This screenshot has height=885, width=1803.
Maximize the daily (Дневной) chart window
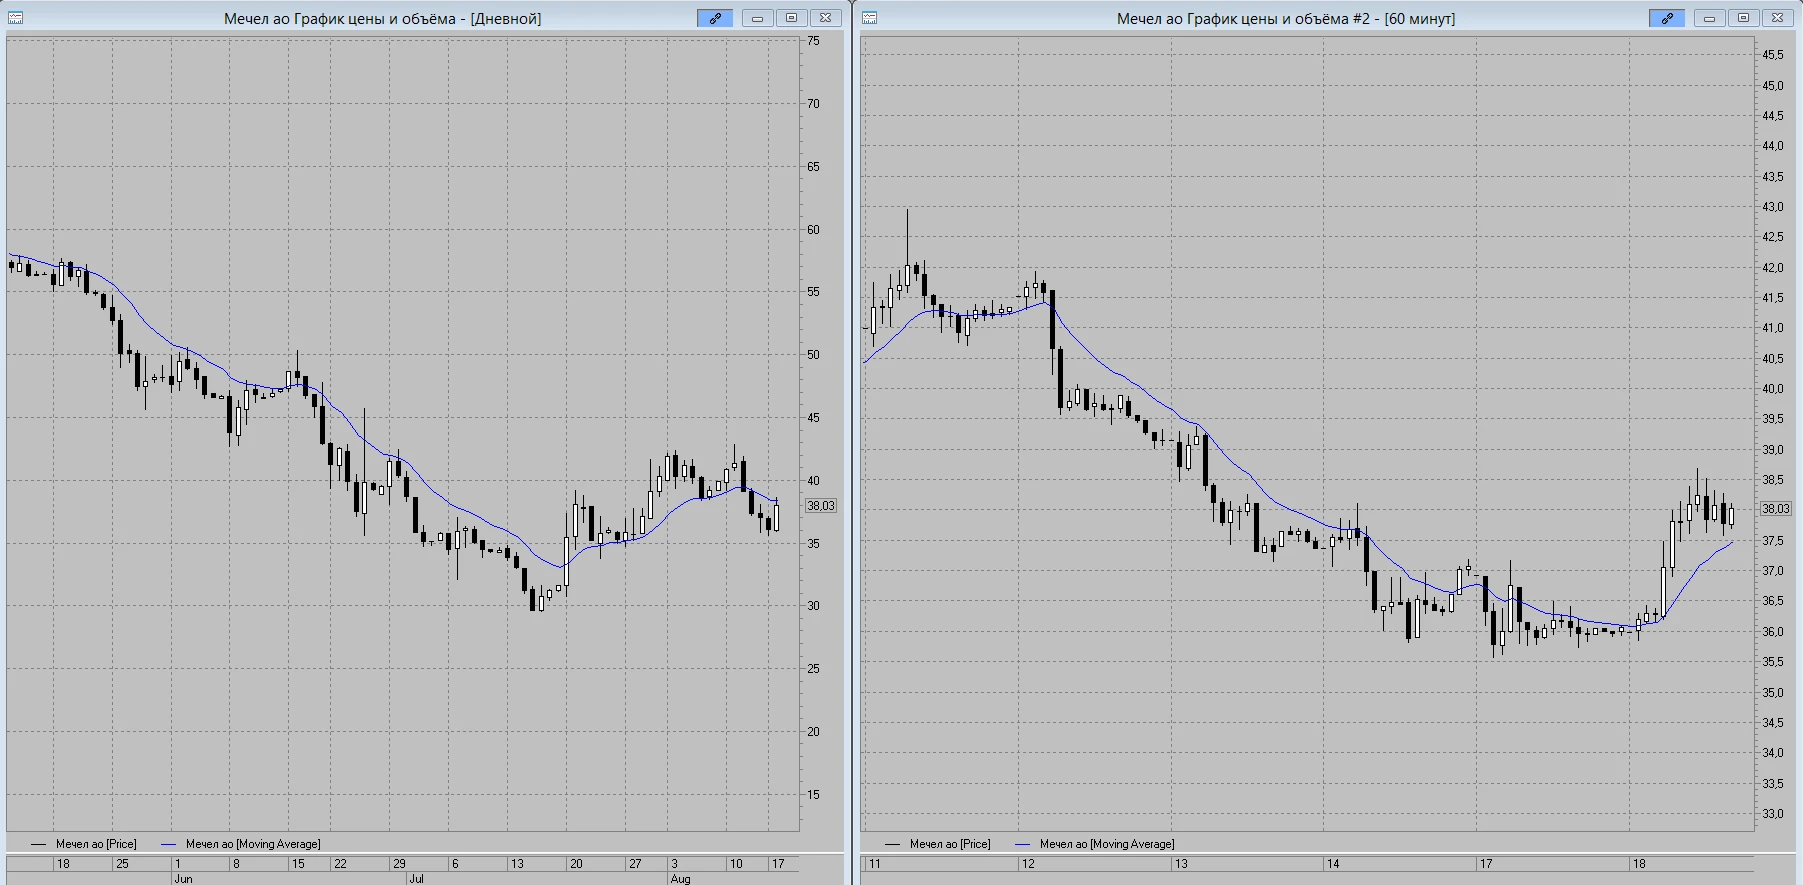791,18
